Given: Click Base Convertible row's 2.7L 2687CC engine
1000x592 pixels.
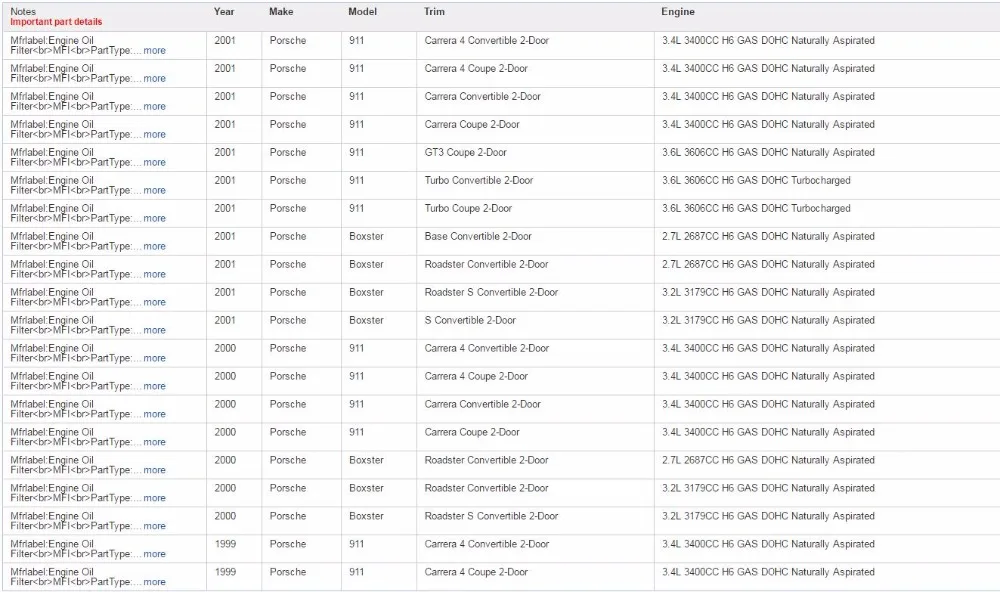Looking at the screenshot, I should pyautogui.click(x=768, y=237).
